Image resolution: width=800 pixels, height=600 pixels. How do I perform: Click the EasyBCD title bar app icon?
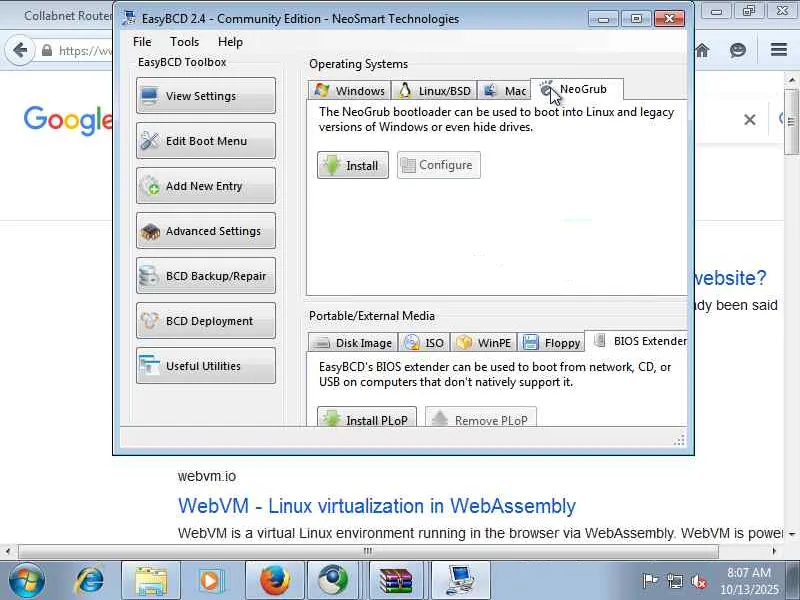click(x=129, y=18)
